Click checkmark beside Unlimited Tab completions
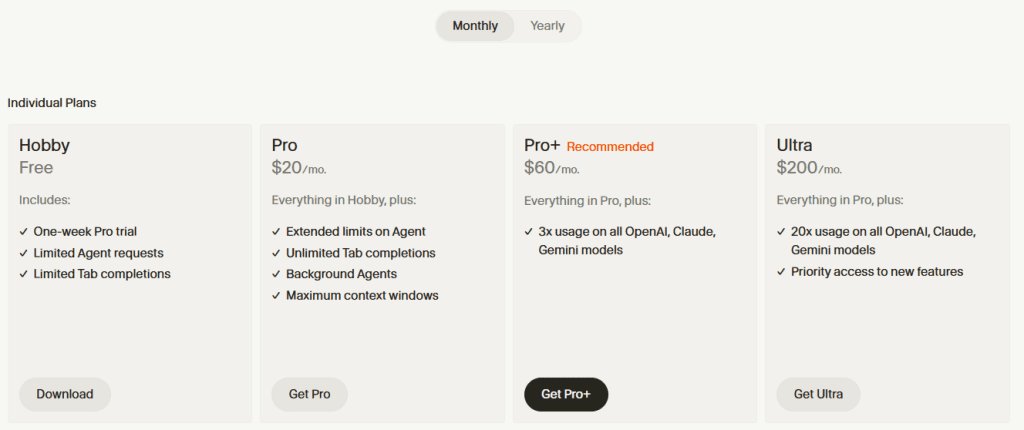The width and height of the screenshot is (1024, 430). (276, 253)
